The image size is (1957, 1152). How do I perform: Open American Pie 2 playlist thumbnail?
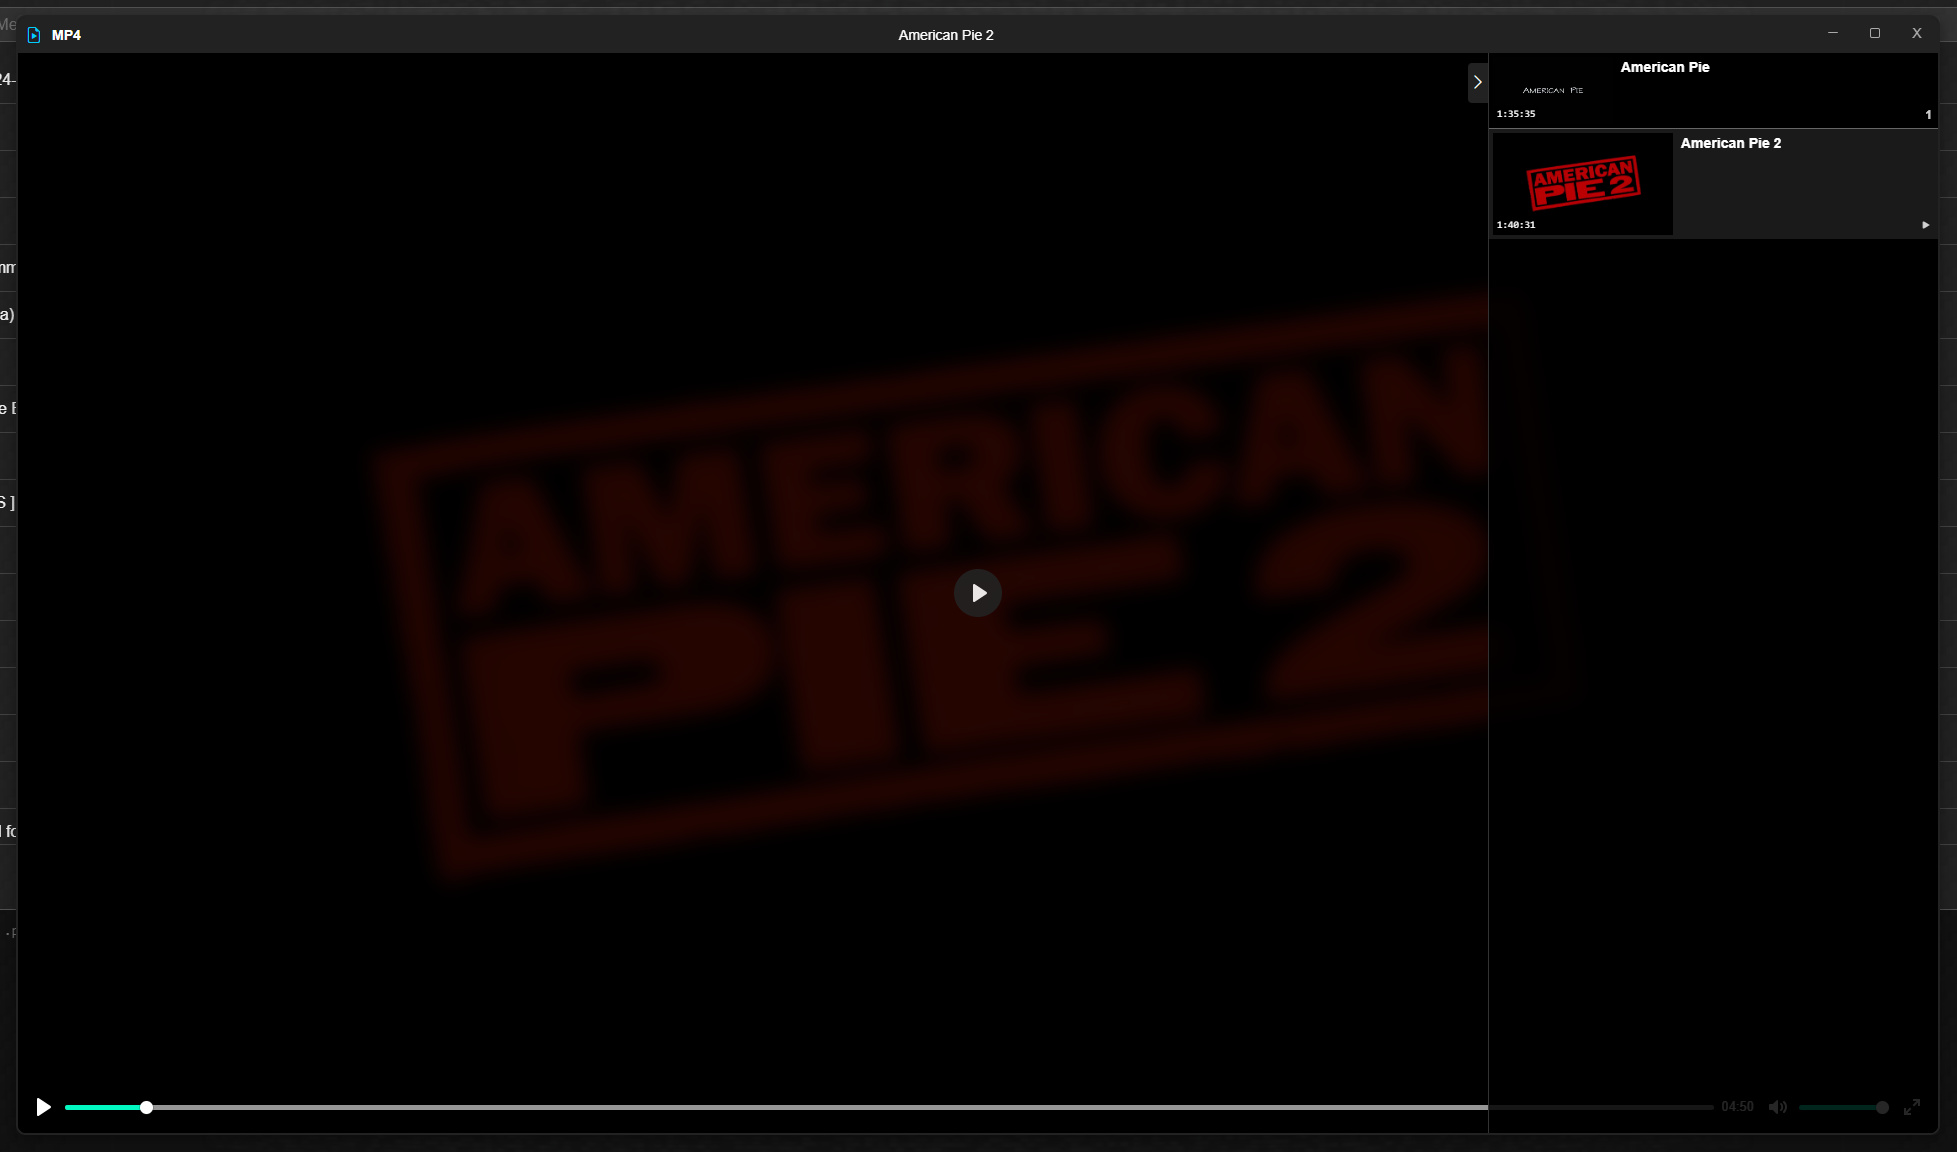(x=1582, y=183)
